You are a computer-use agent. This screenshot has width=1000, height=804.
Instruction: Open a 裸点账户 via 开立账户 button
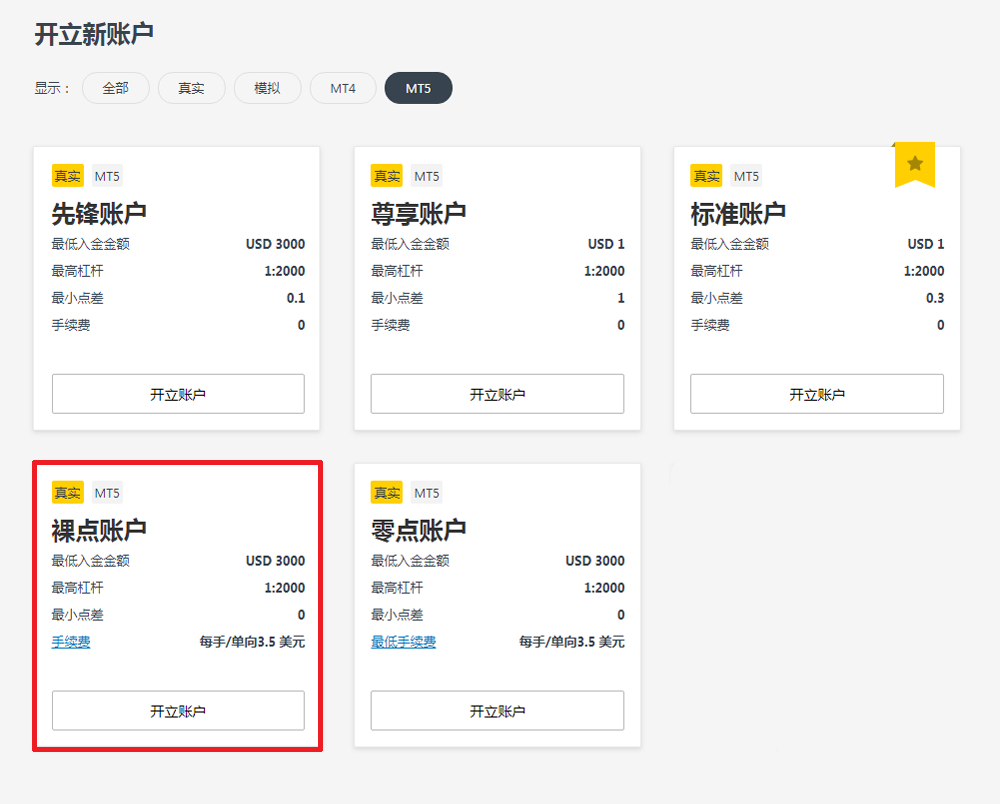178,711
